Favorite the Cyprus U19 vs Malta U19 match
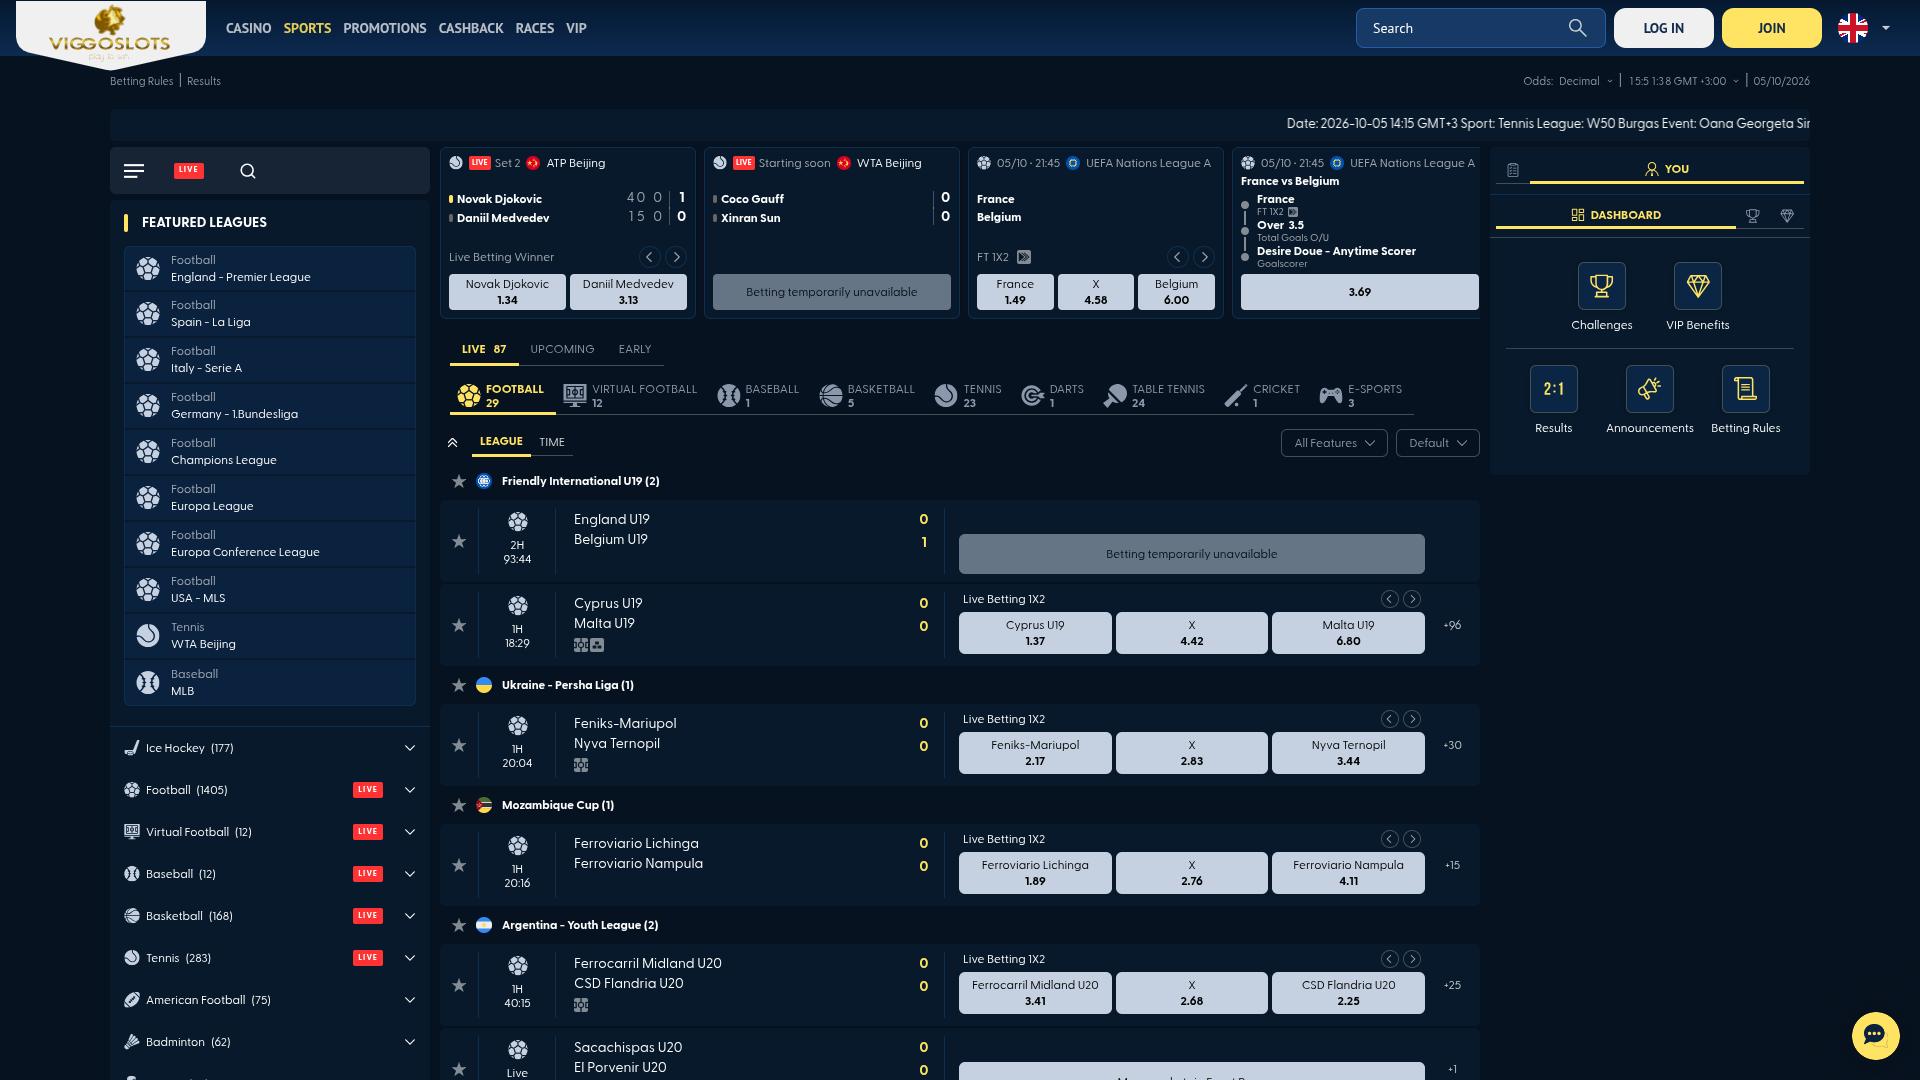 [459, 625]
